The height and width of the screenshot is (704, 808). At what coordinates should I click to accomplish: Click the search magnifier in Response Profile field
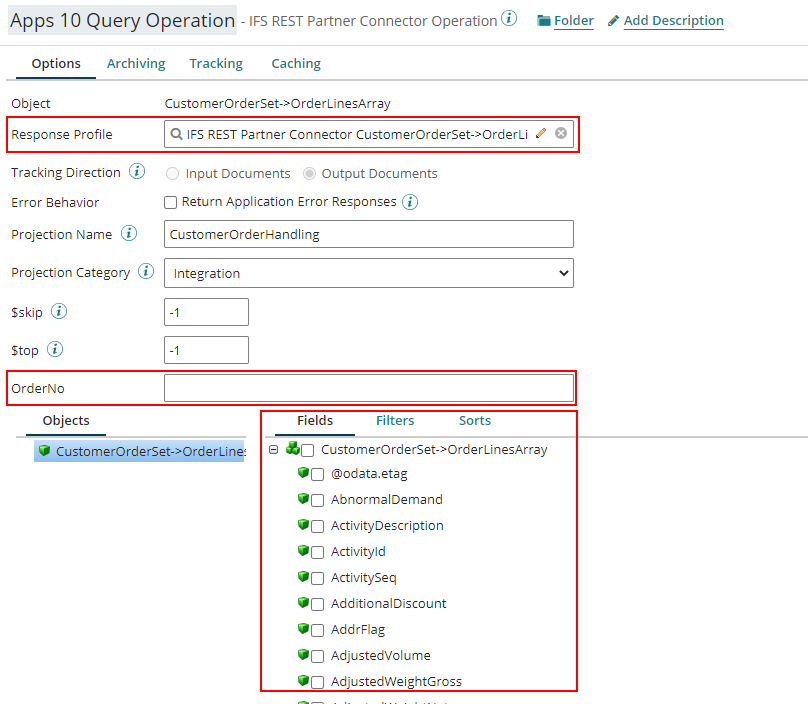point(176,134)
